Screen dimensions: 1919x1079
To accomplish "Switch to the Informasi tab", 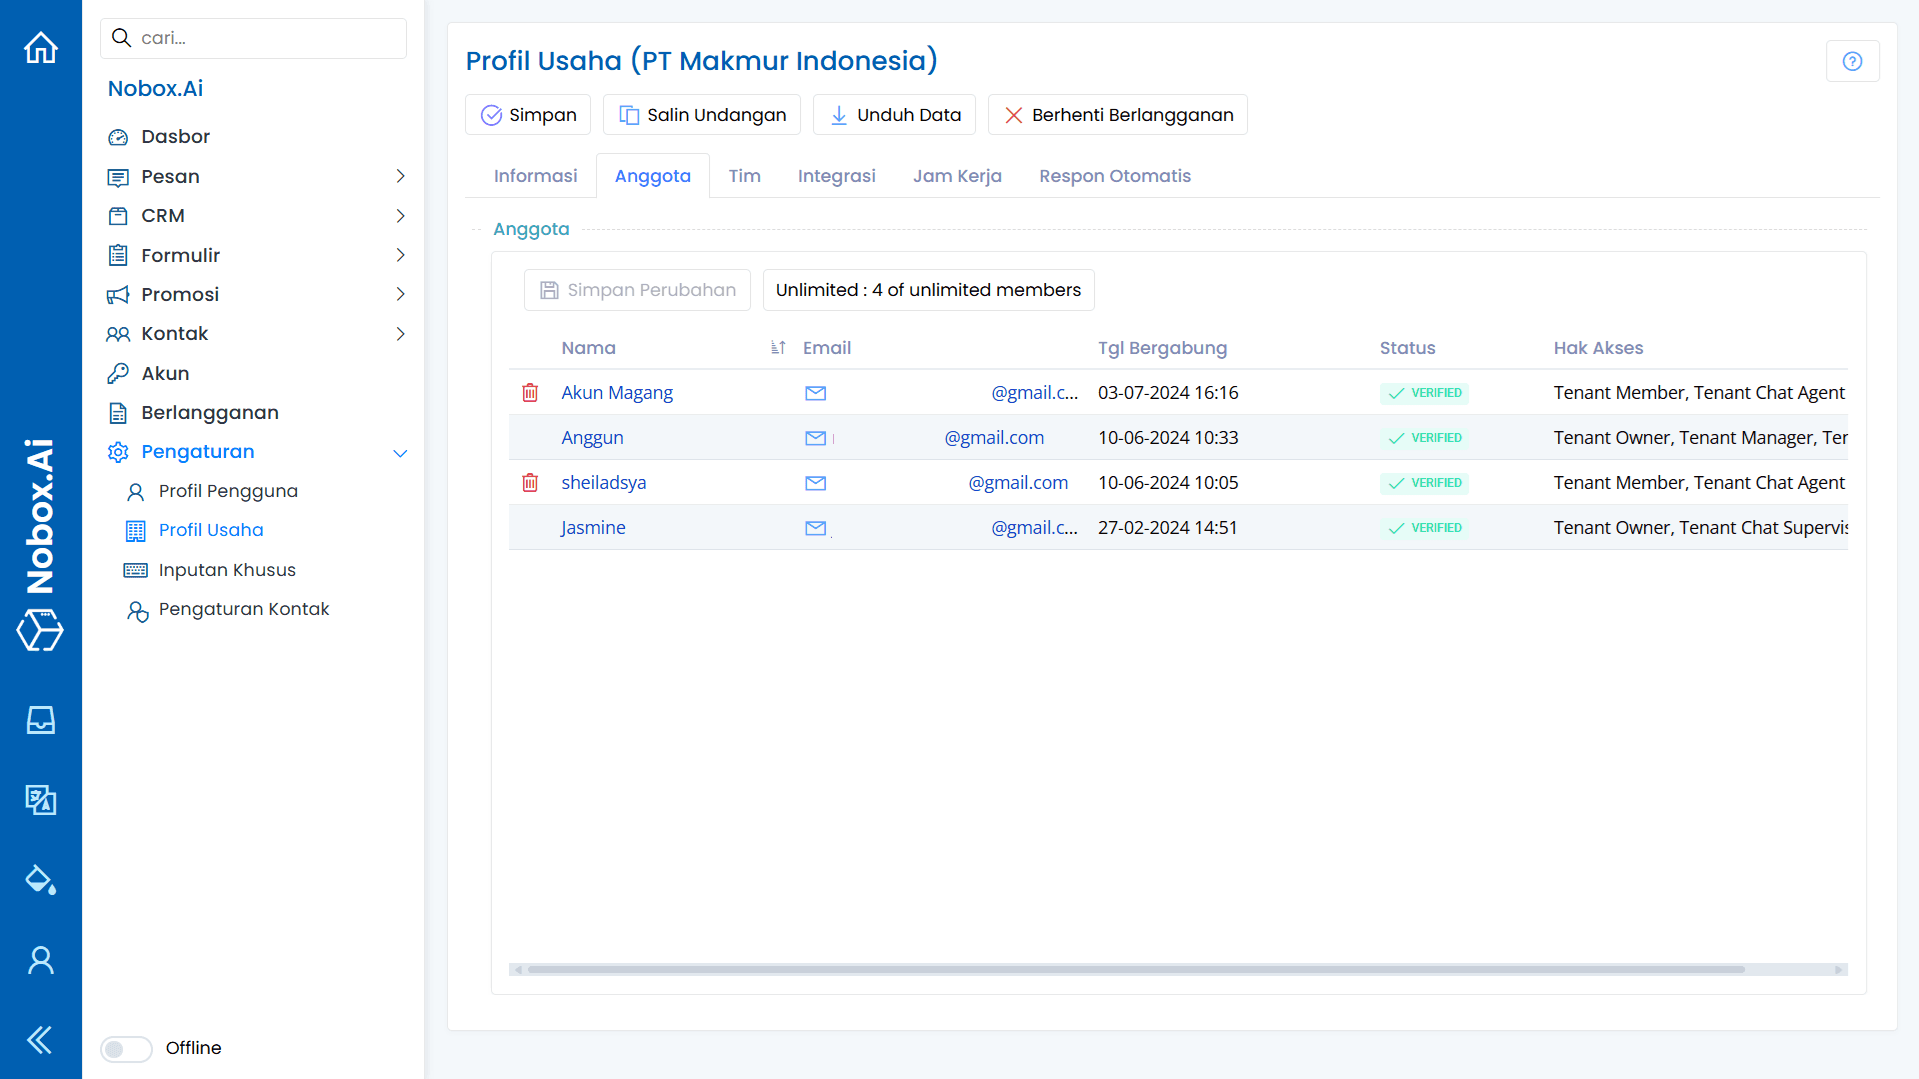I will (535, 175).
